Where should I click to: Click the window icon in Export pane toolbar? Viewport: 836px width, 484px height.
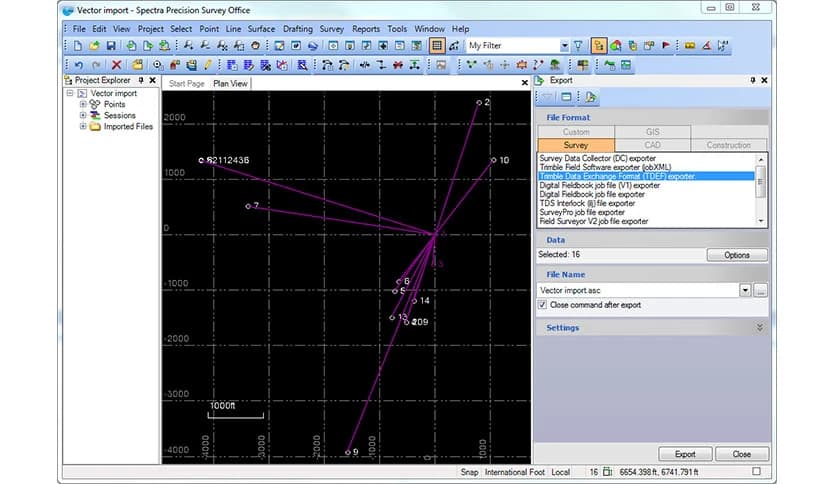click(566, 97)
